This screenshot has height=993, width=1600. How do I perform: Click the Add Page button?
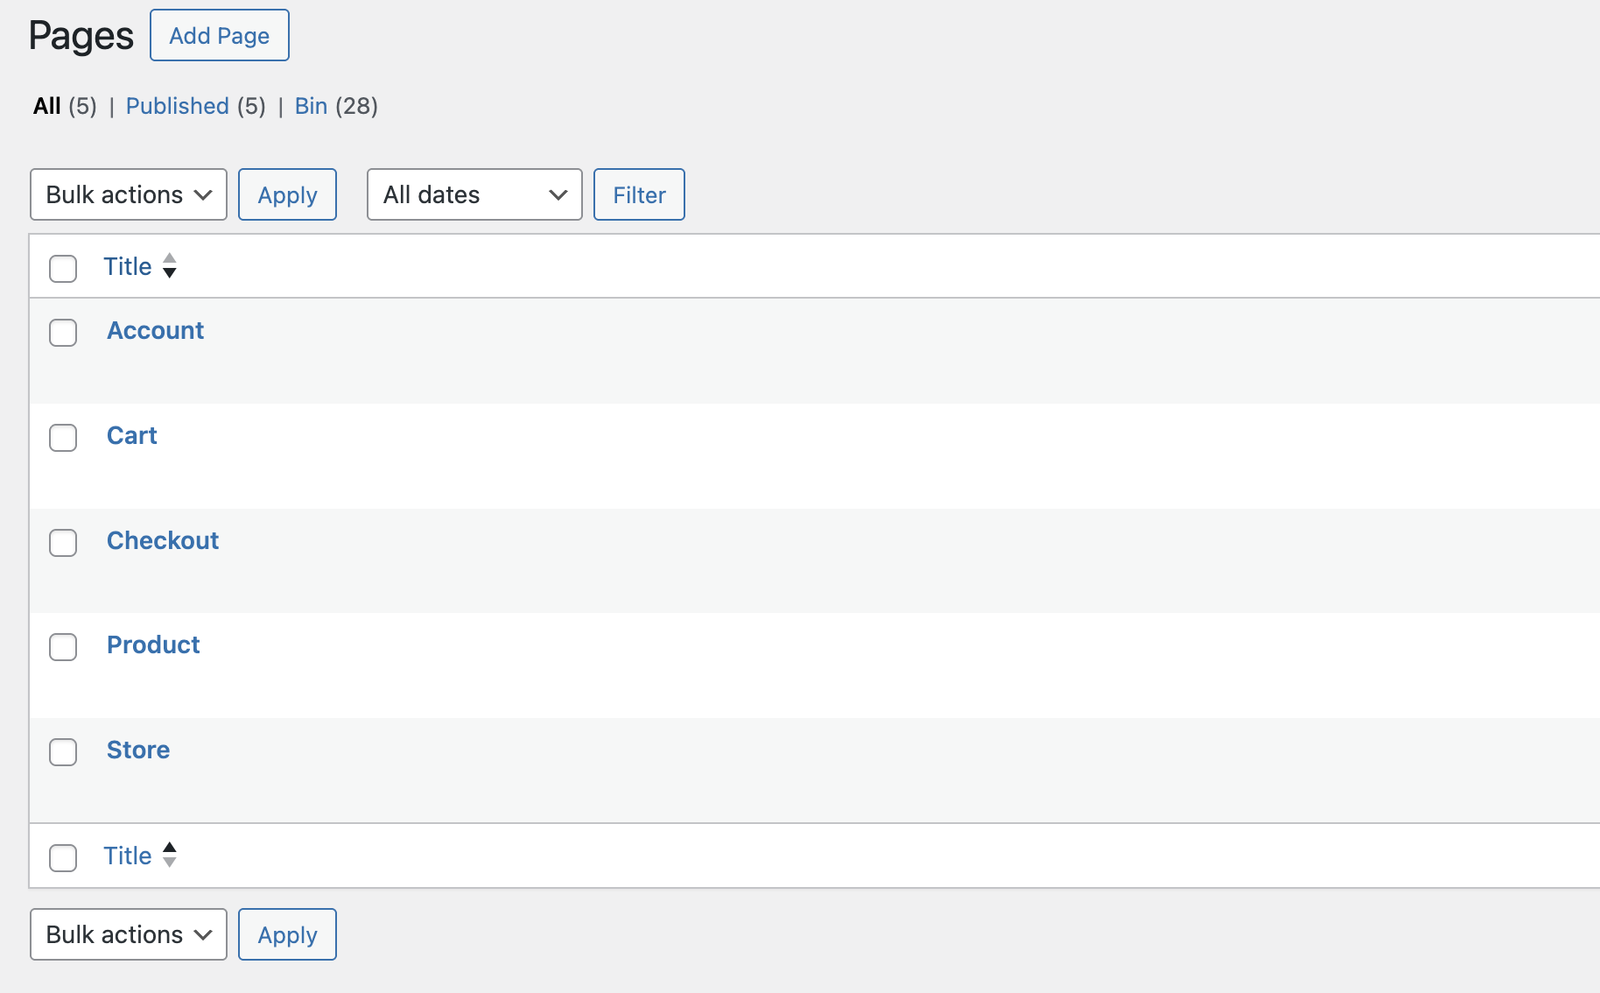click(x=219, y=36)
